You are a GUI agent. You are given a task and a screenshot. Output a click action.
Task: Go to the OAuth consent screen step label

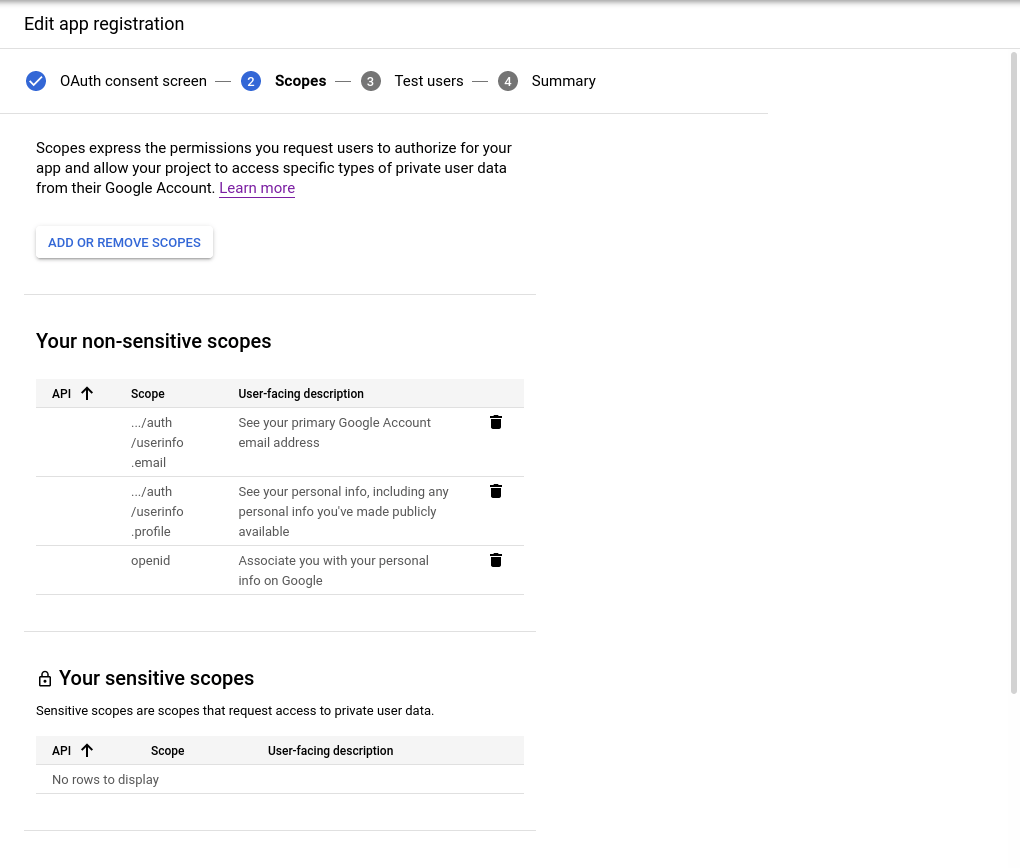(x=133, y=81)
